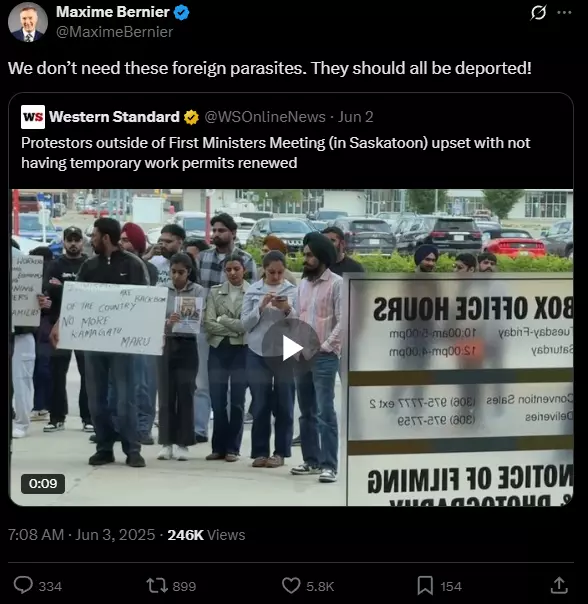Click the 7:08 AM Jun 3, 2025 timestamp
The width and height of the screenshot is (588, 604).
81,535
